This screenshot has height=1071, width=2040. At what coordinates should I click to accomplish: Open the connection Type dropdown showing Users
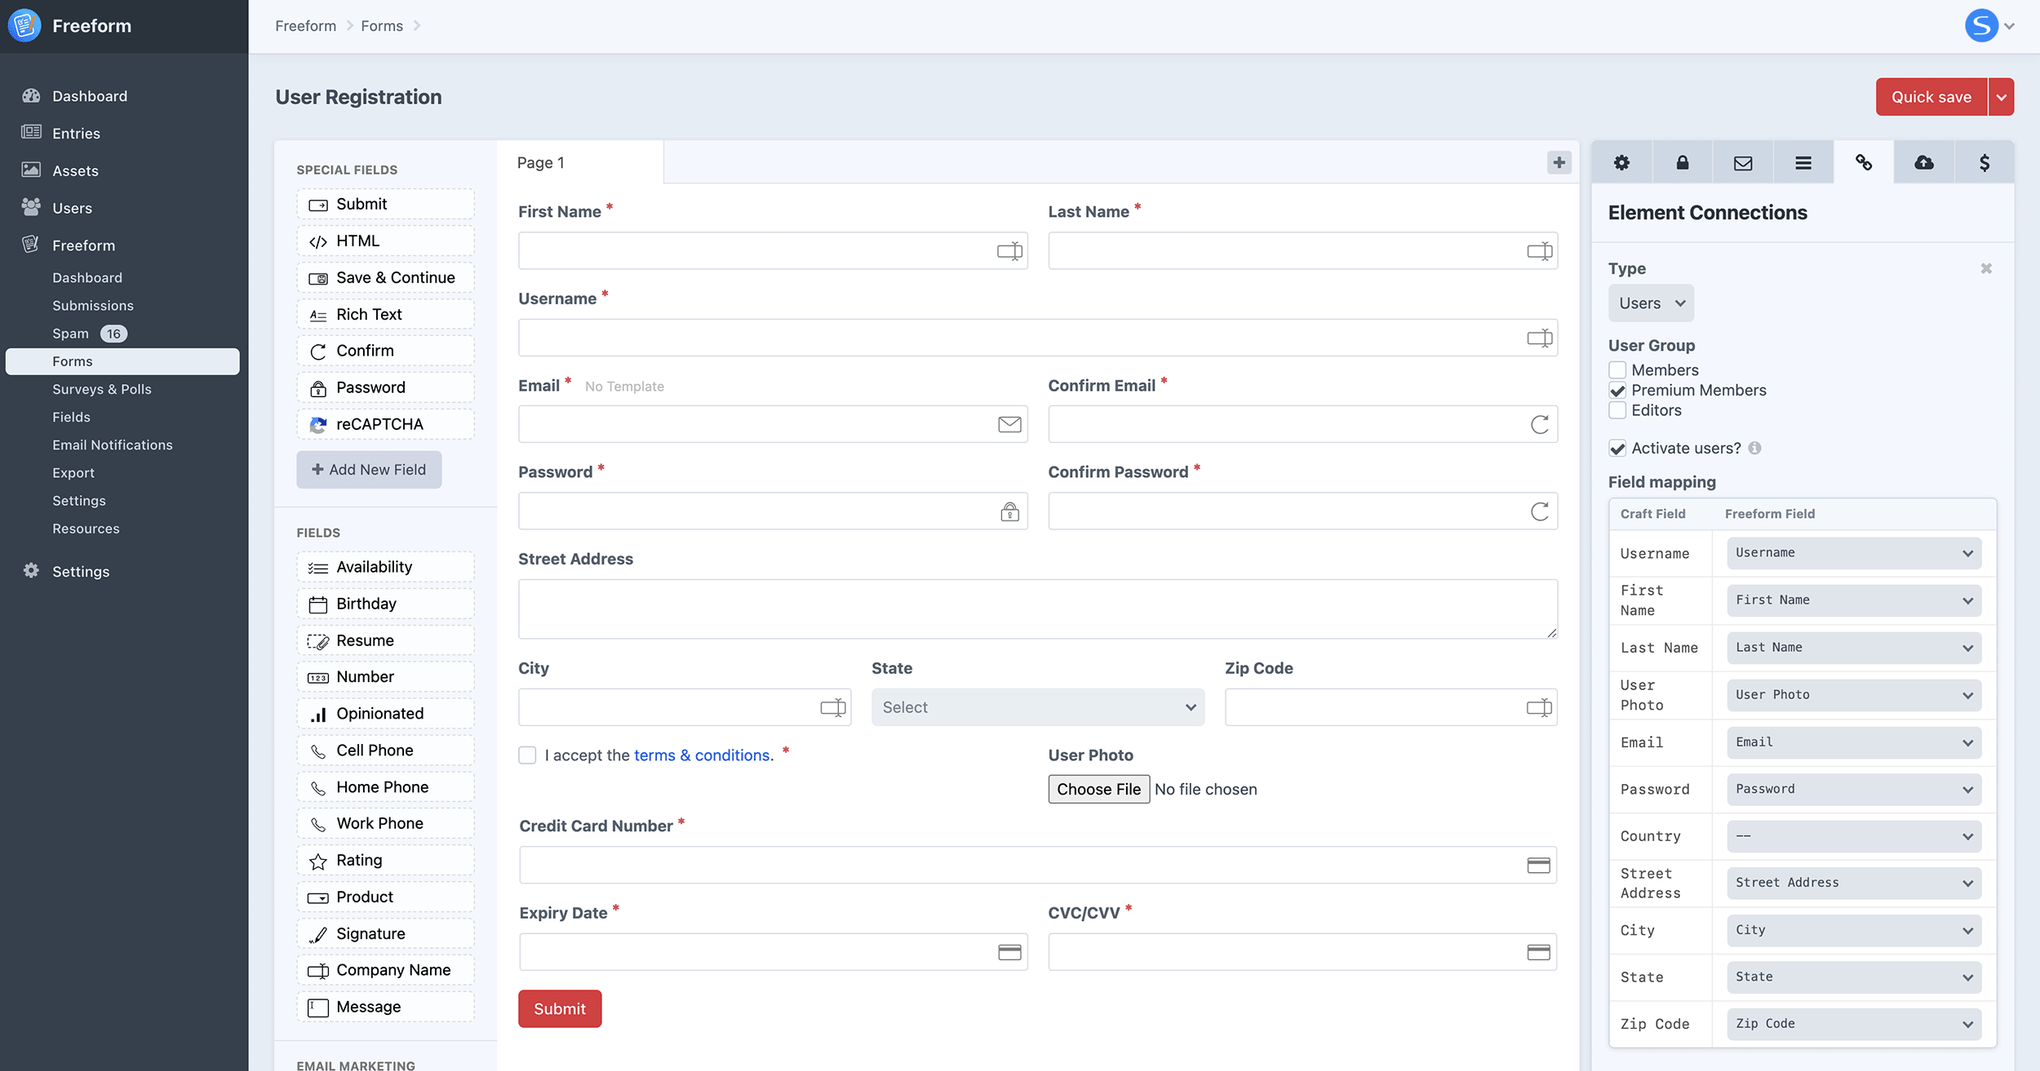point(1650,302)
